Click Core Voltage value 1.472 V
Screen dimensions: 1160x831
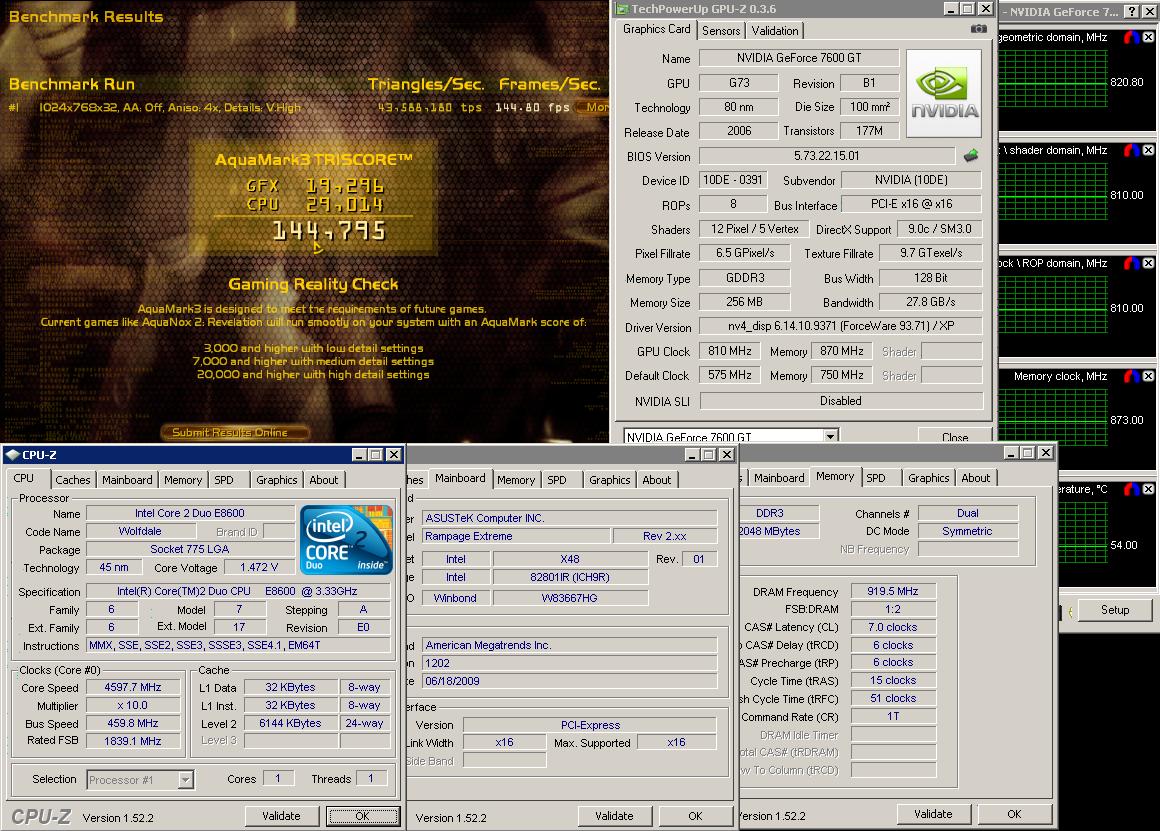point(259,567)
